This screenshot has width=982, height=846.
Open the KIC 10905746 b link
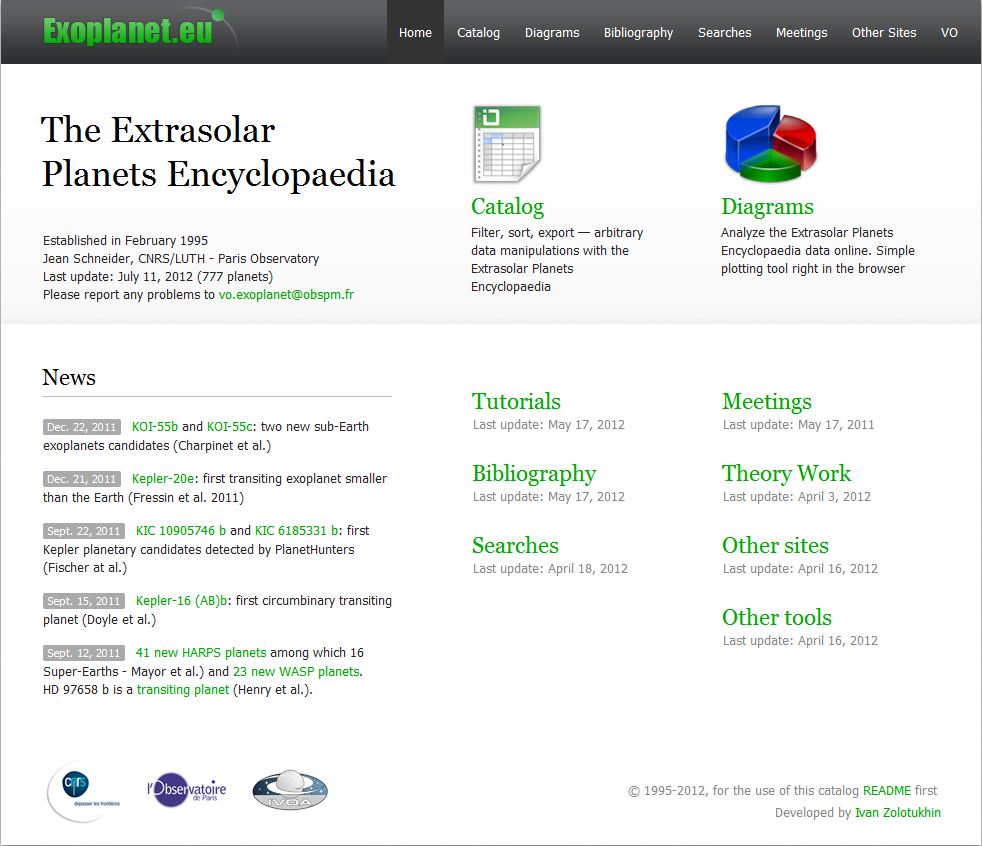[x=181, y=530]
